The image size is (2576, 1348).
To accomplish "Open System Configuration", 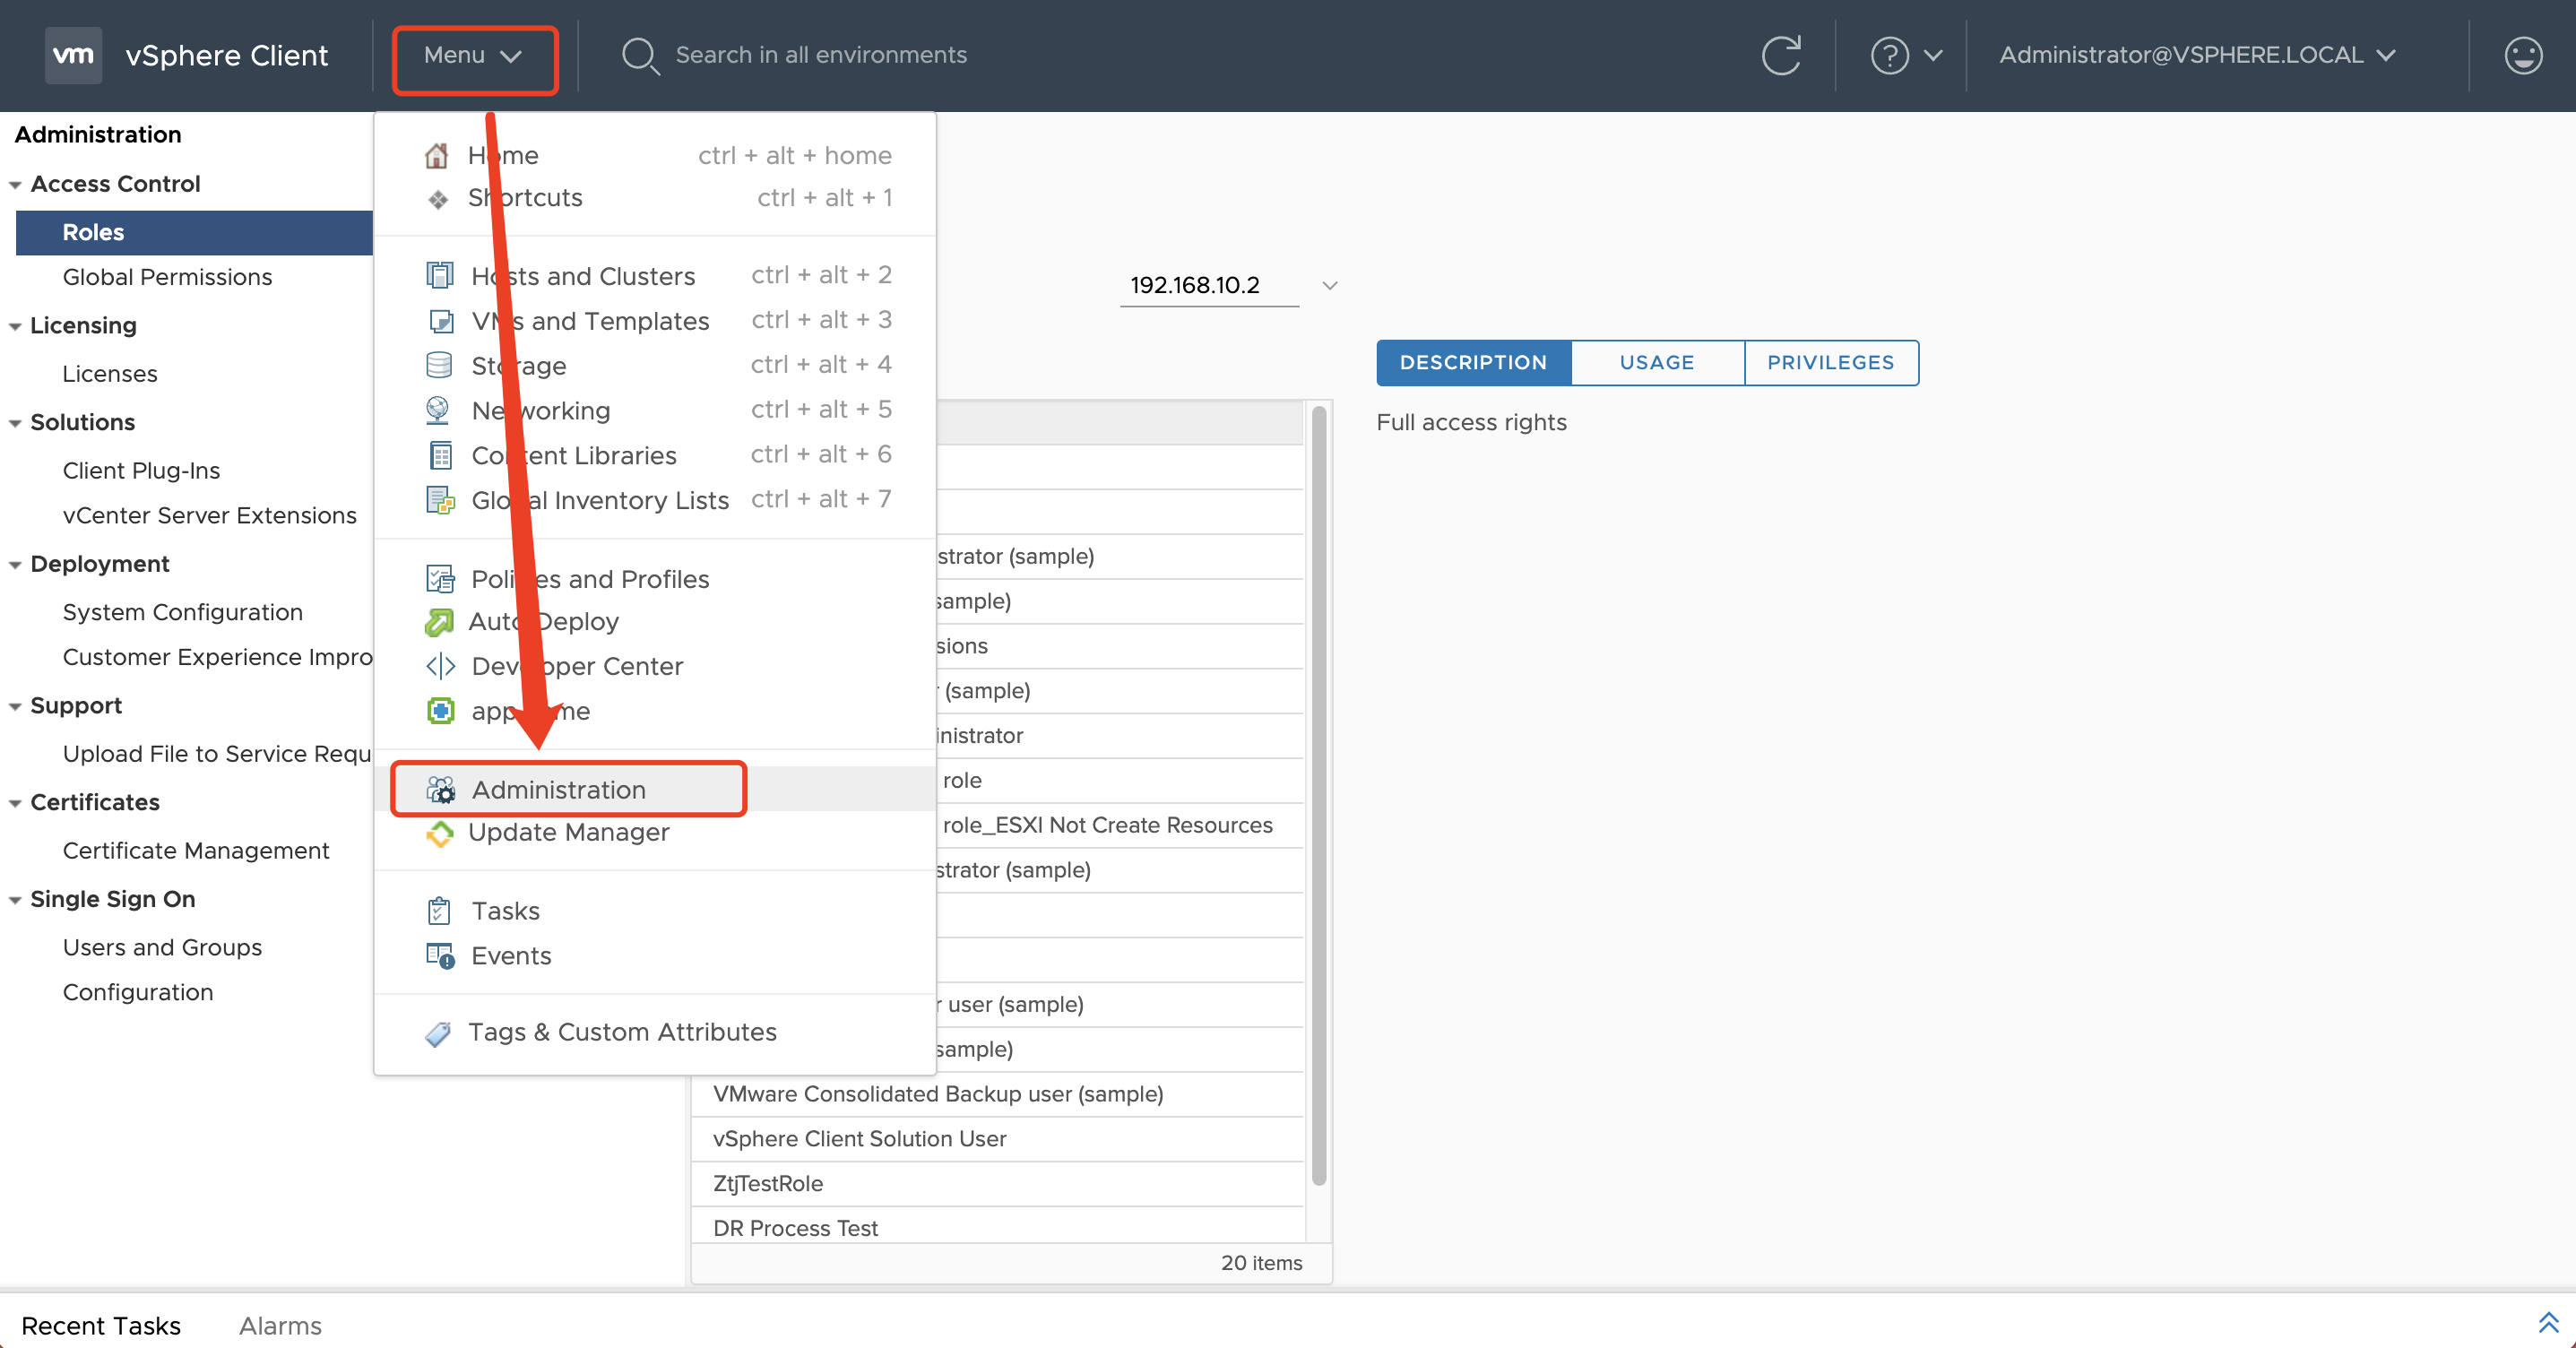I will coord(182,613).
